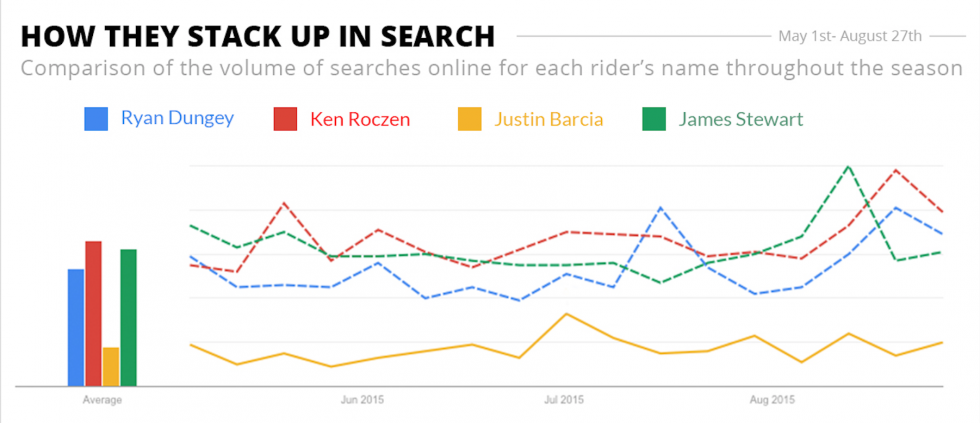This screenshot has width=980, height=423.
Task: Select the Ryan Dungey legend label
Action: tap(177, 119)
